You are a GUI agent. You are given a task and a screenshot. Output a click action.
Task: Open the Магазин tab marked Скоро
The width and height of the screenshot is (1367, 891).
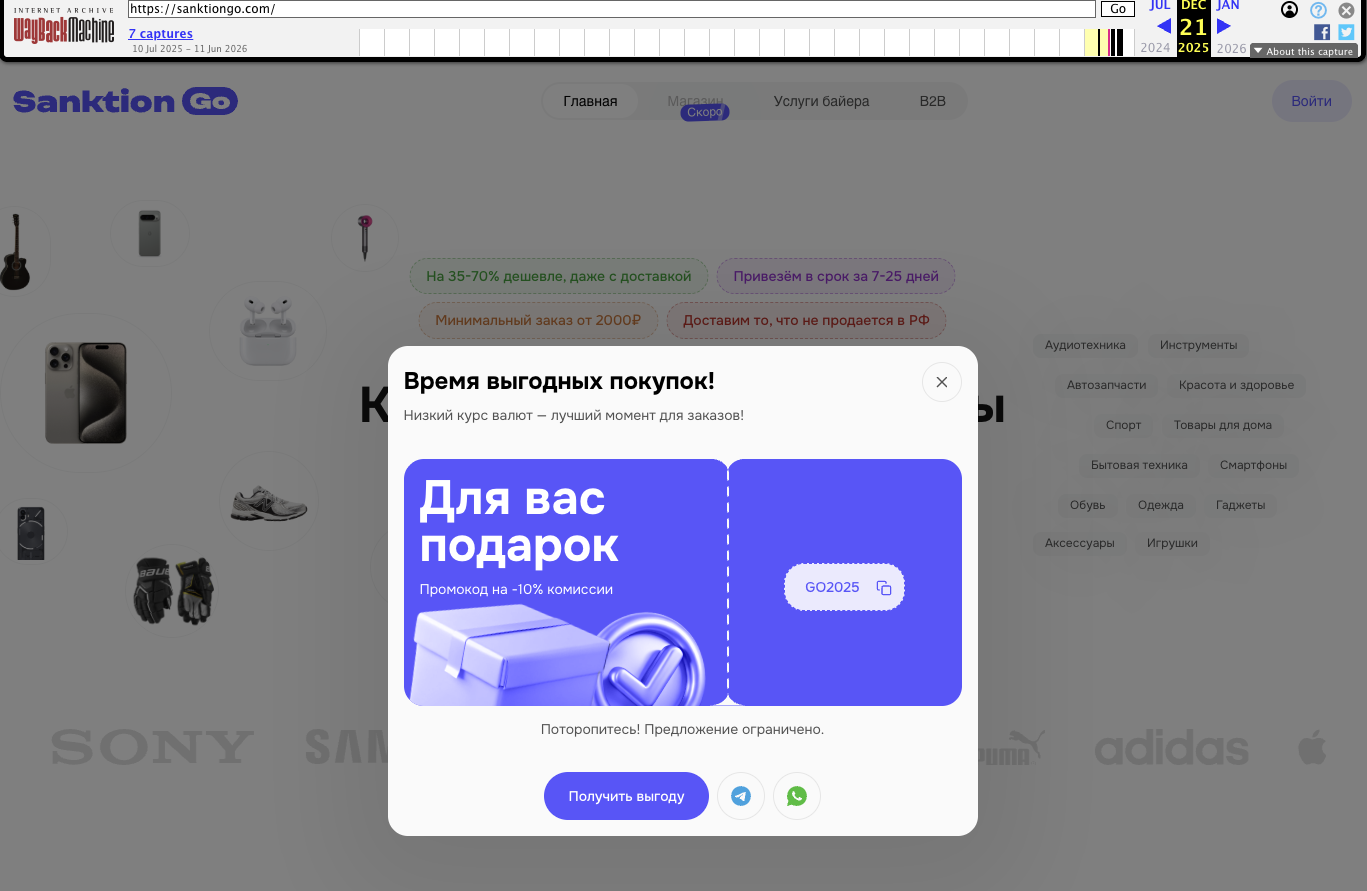tap(695, 101)
